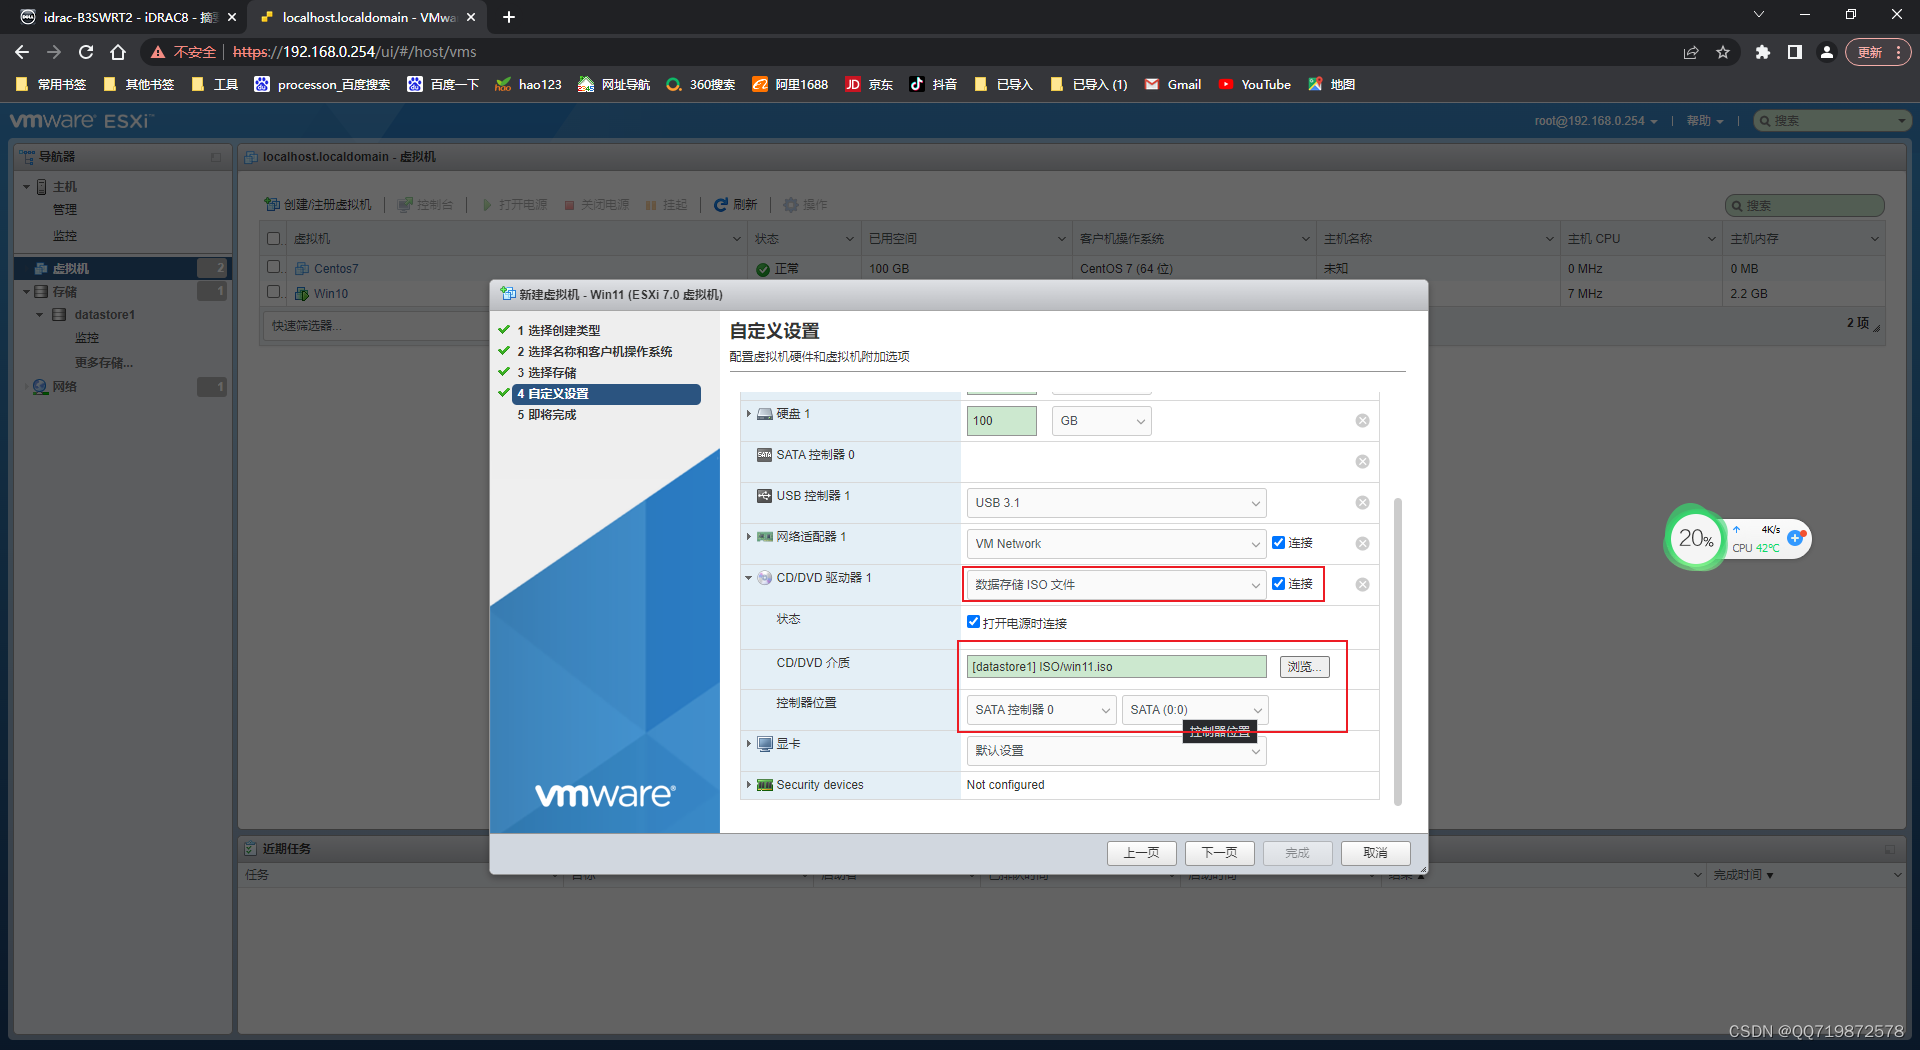Click the ESXi header 搜索 search box
Image resolution: width=1920 pixels, height=1050 pixels.
tap(1833, 121)
